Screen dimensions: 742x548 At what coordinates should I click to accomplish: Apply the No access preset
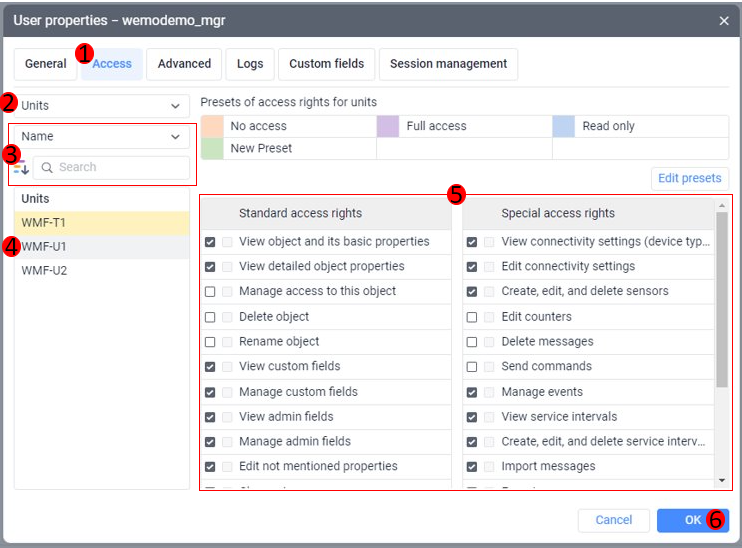pos(289,126)
